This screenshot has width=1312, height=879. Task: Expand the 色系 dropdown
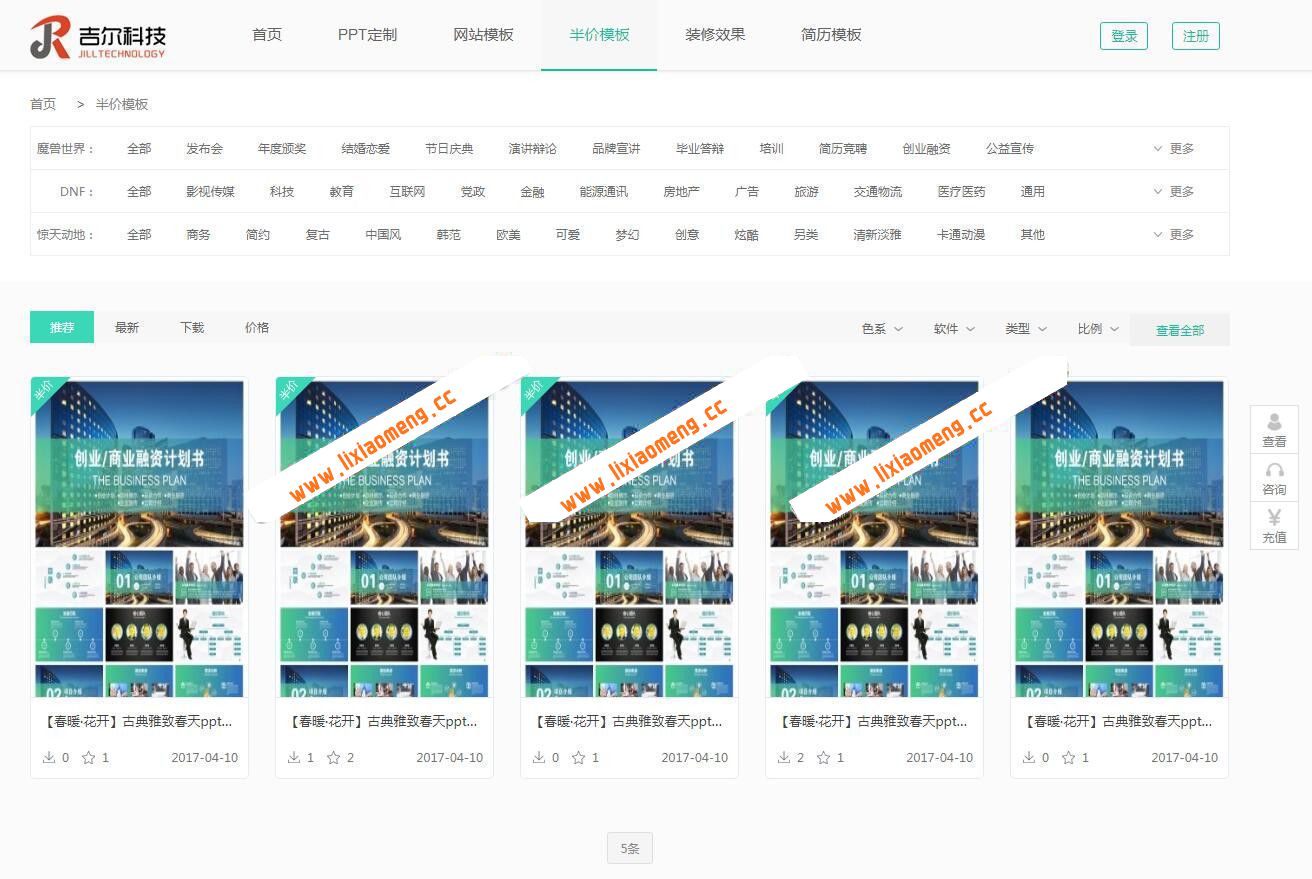click(881, 328)
